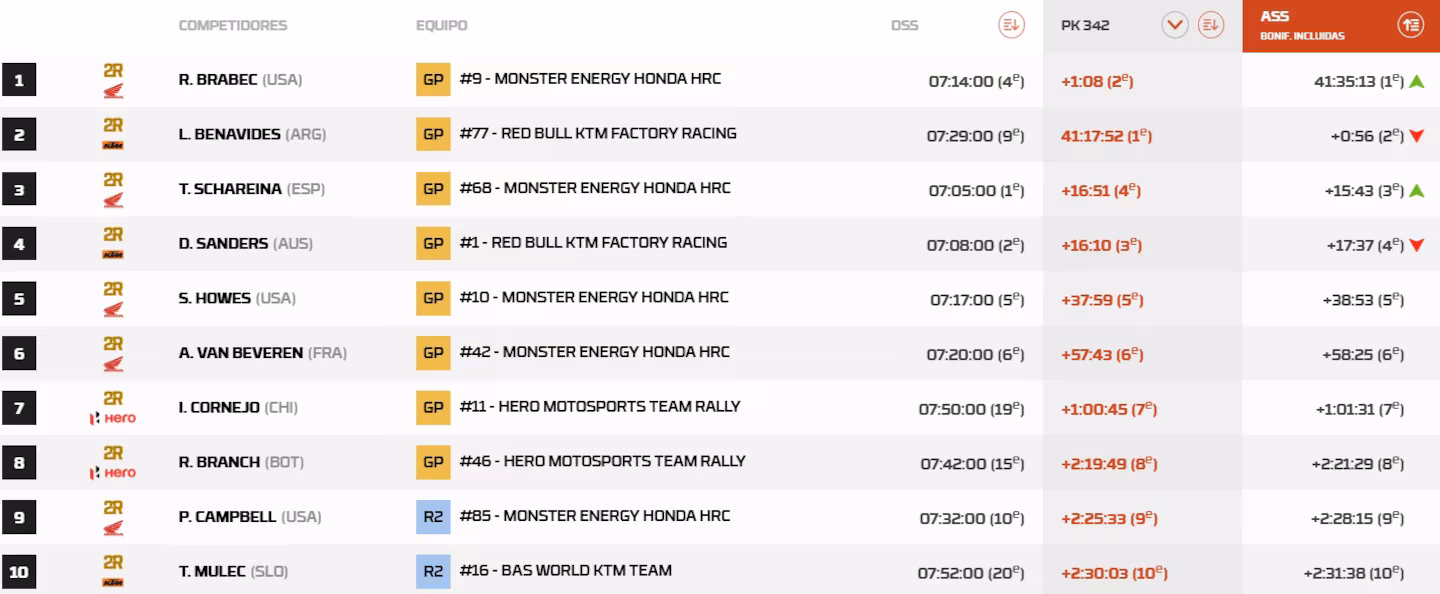This screenshot has width=1440, height=594.
Task: Click green up arrow in Schareina row
Action: pyautogui.click(x=1416, y=191)
